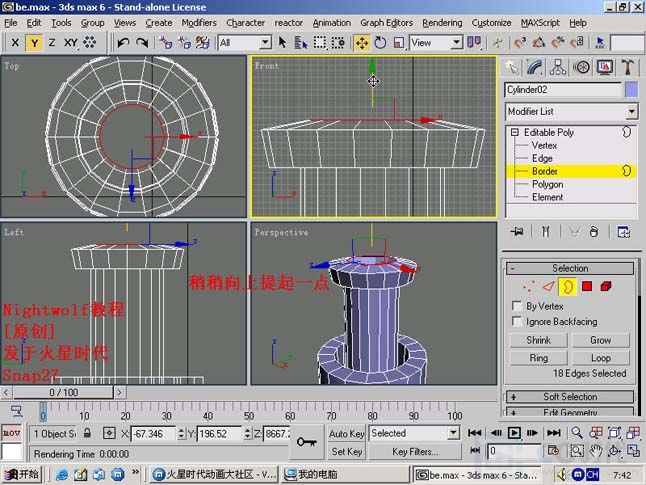Toggle the selection lock padlock
The image size is (646, 485).
(x=87, y=433)
